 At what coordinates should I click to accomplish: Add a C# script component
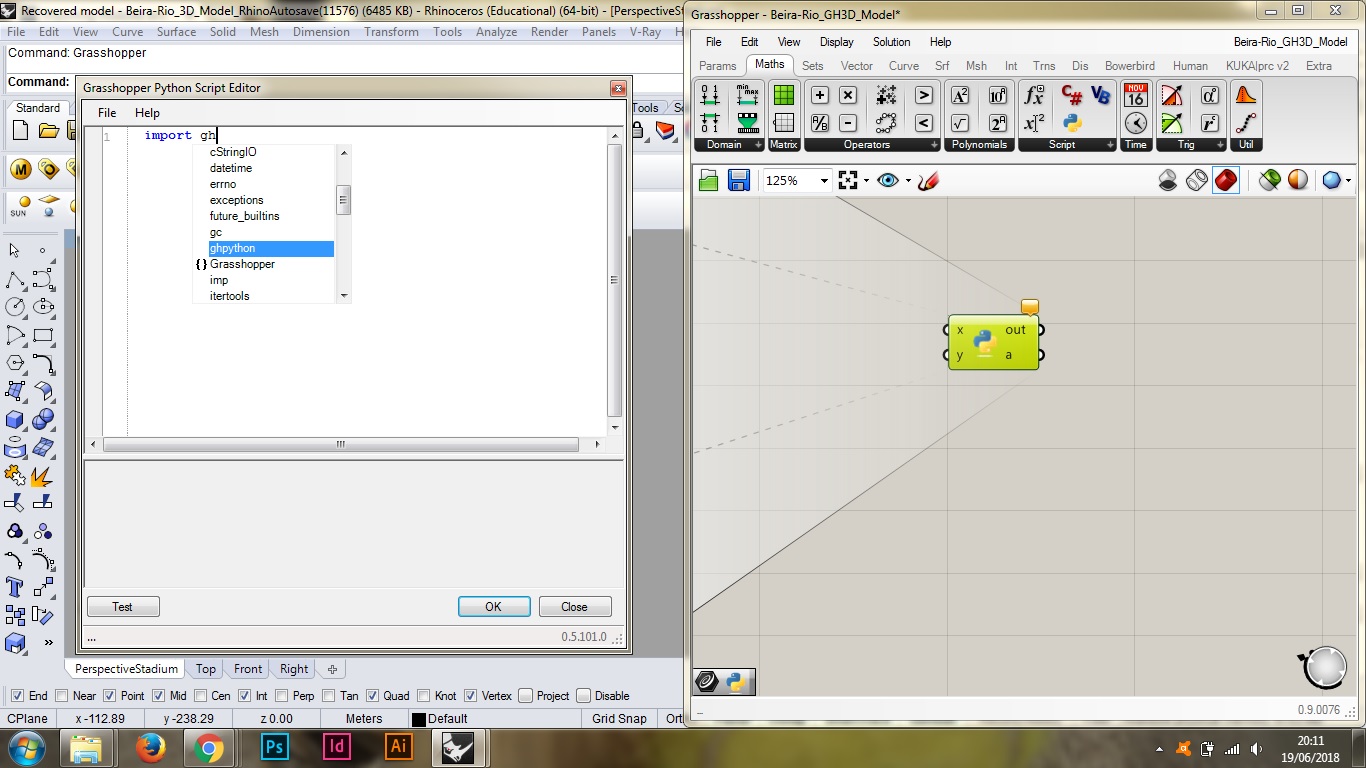pos(1072,96)
